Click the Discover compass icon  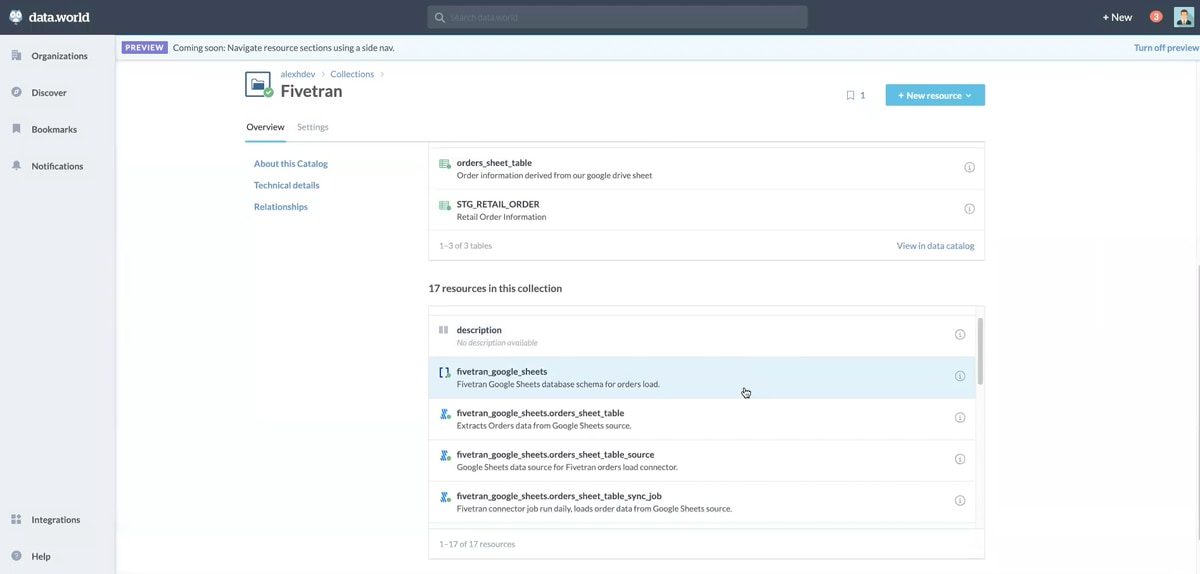16,92
